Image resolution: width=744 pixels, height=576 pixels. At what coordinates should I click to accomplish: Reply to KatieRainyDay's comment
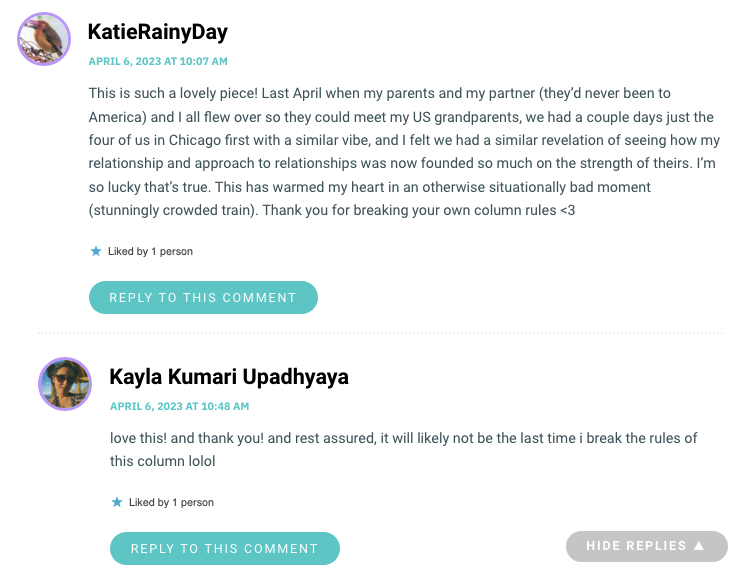coord(203,297)
